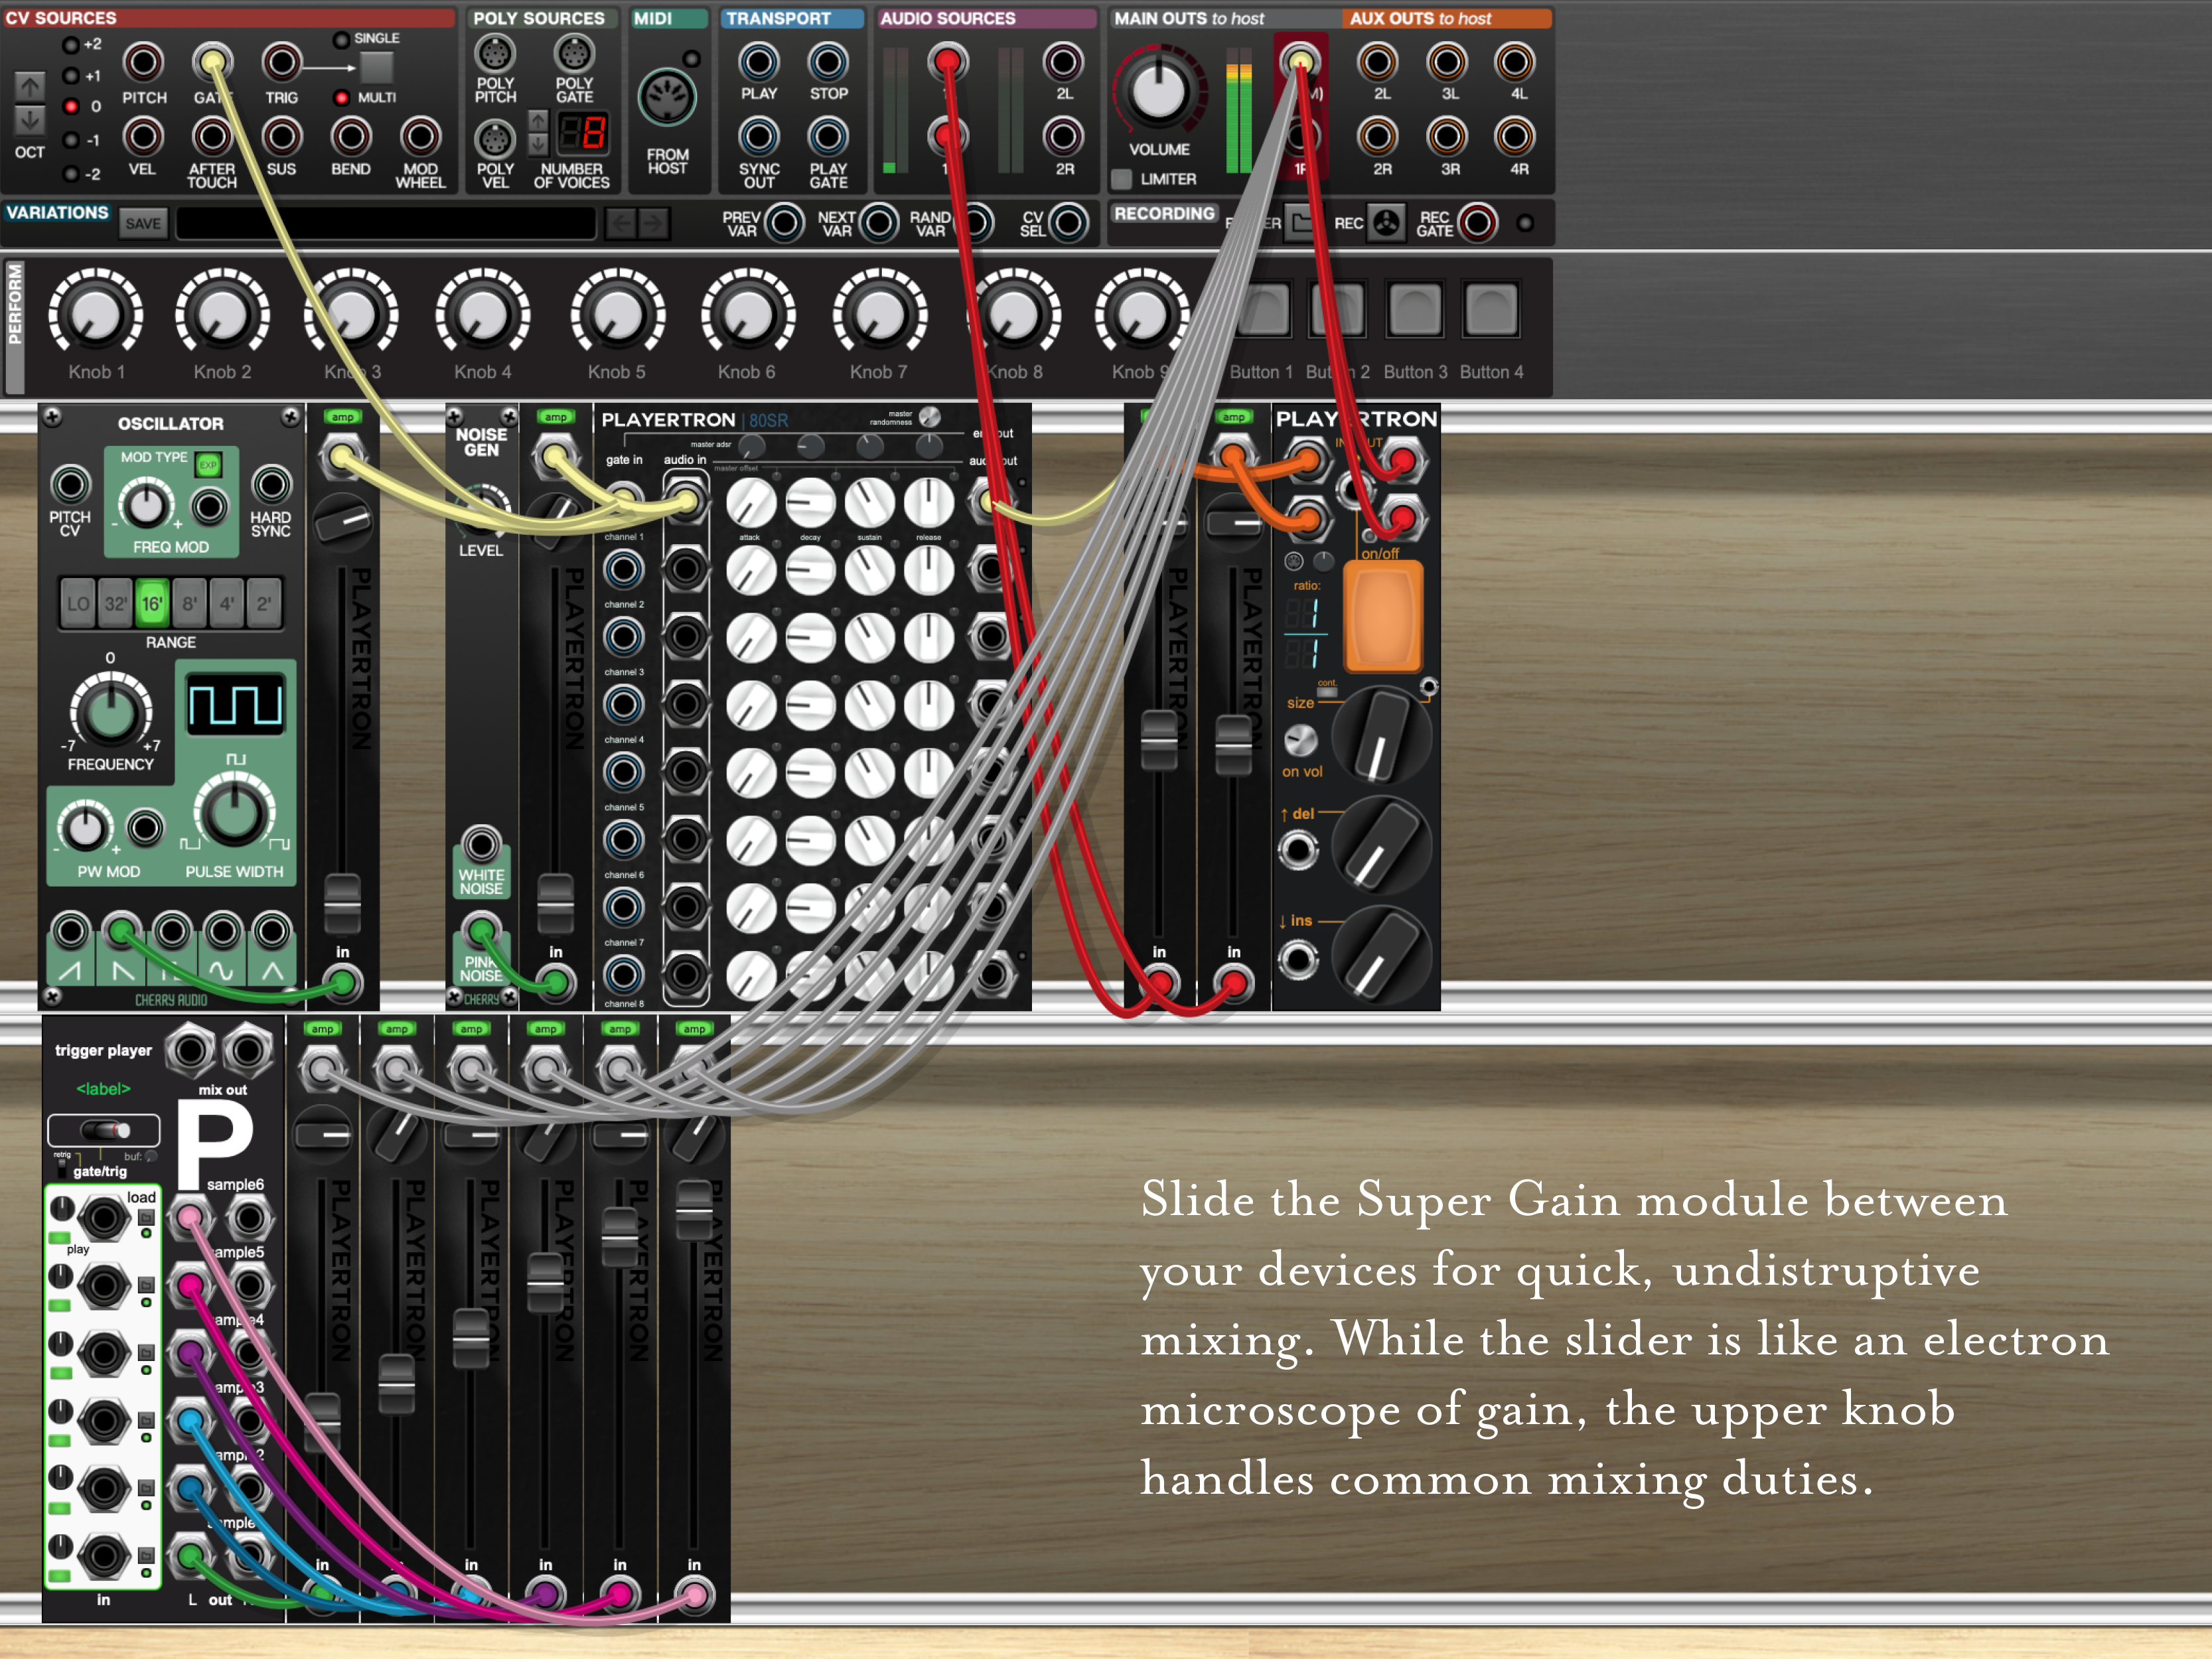The height and width of the screenshot is (1659, 2212).
Task: Click the main VOLUME knob
Action: tap(1158, 92)
